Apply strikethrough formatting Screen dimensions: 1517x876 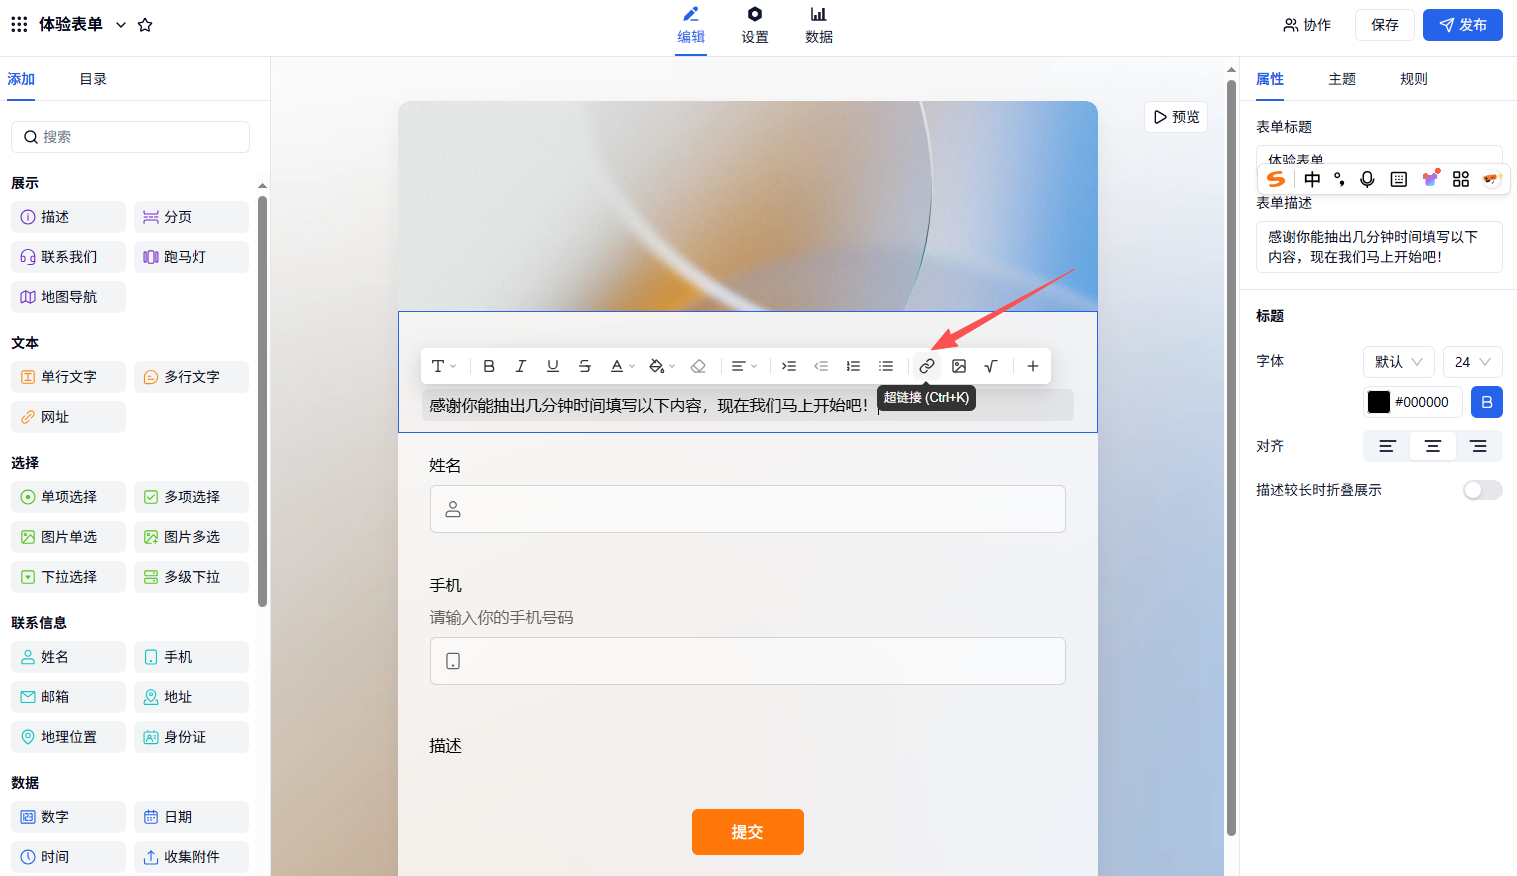click(x=585, y=366)
